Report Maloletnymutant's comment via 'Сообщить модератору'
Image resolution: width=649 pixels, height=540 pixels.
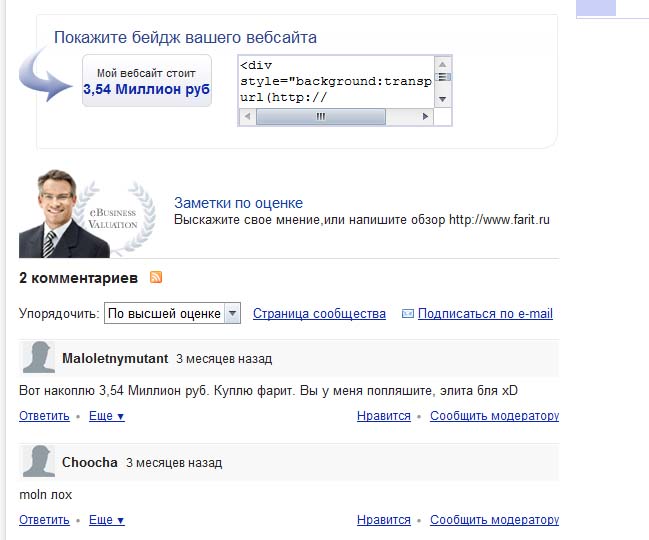pyautogui.click(x=495, y=416)
